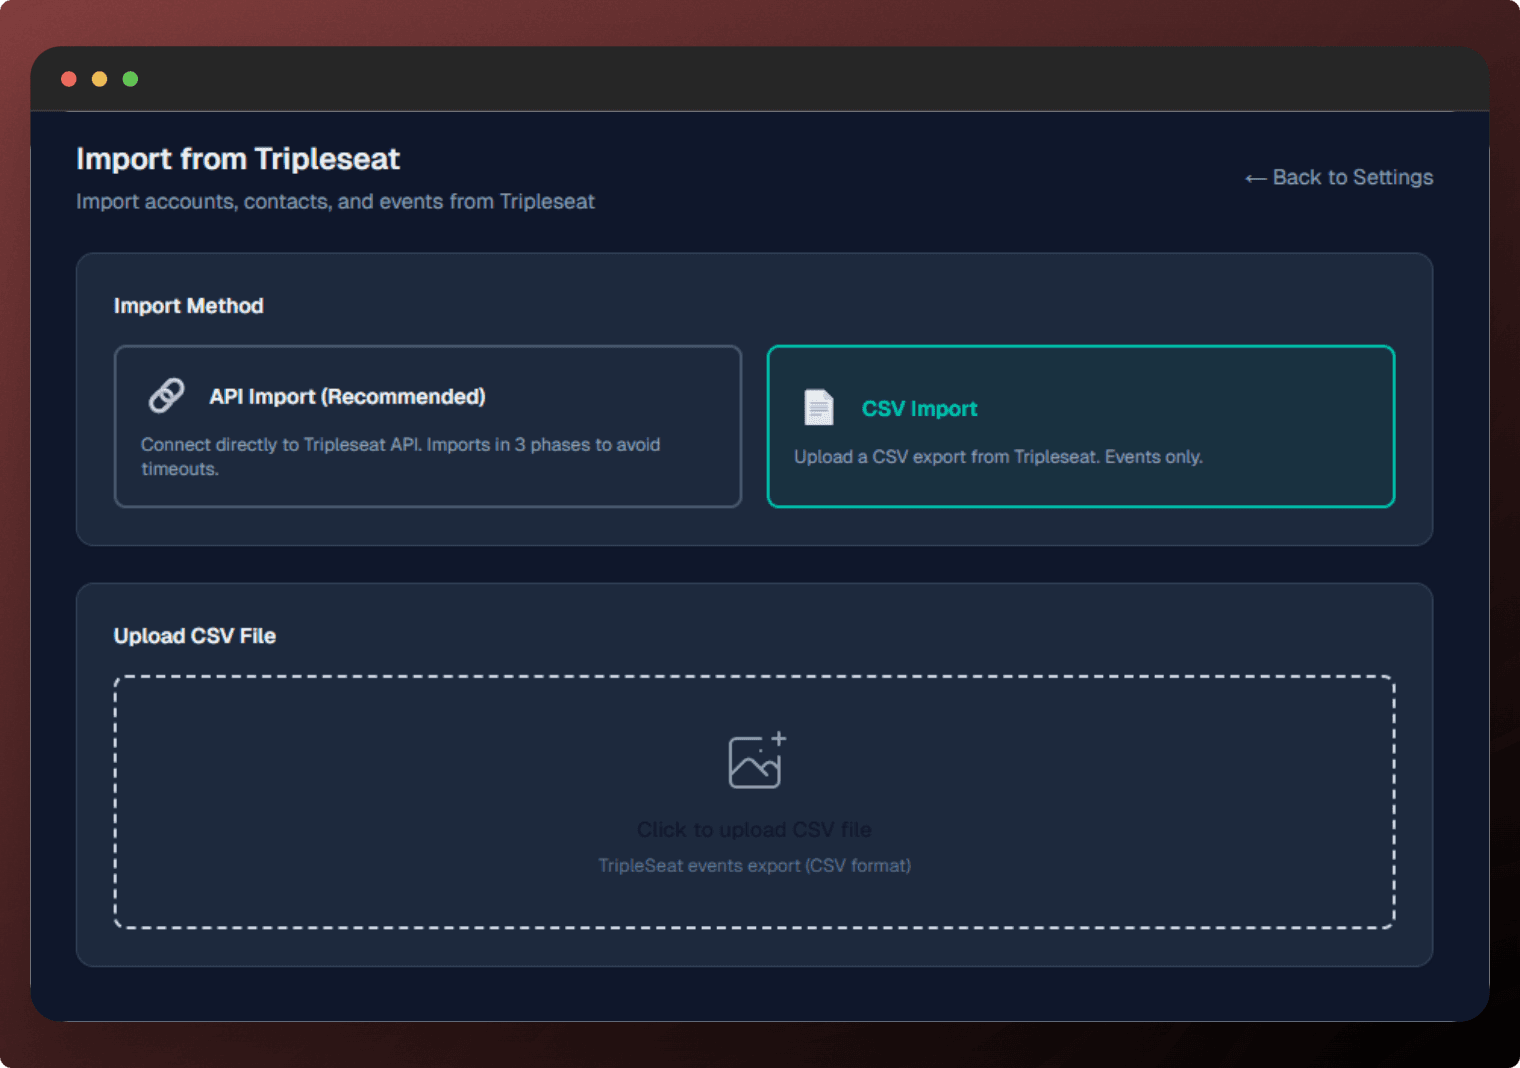Minimize the window with the yellow button
The image size is (1520, 1068).
pyautogui.click(x=99, y=79)
